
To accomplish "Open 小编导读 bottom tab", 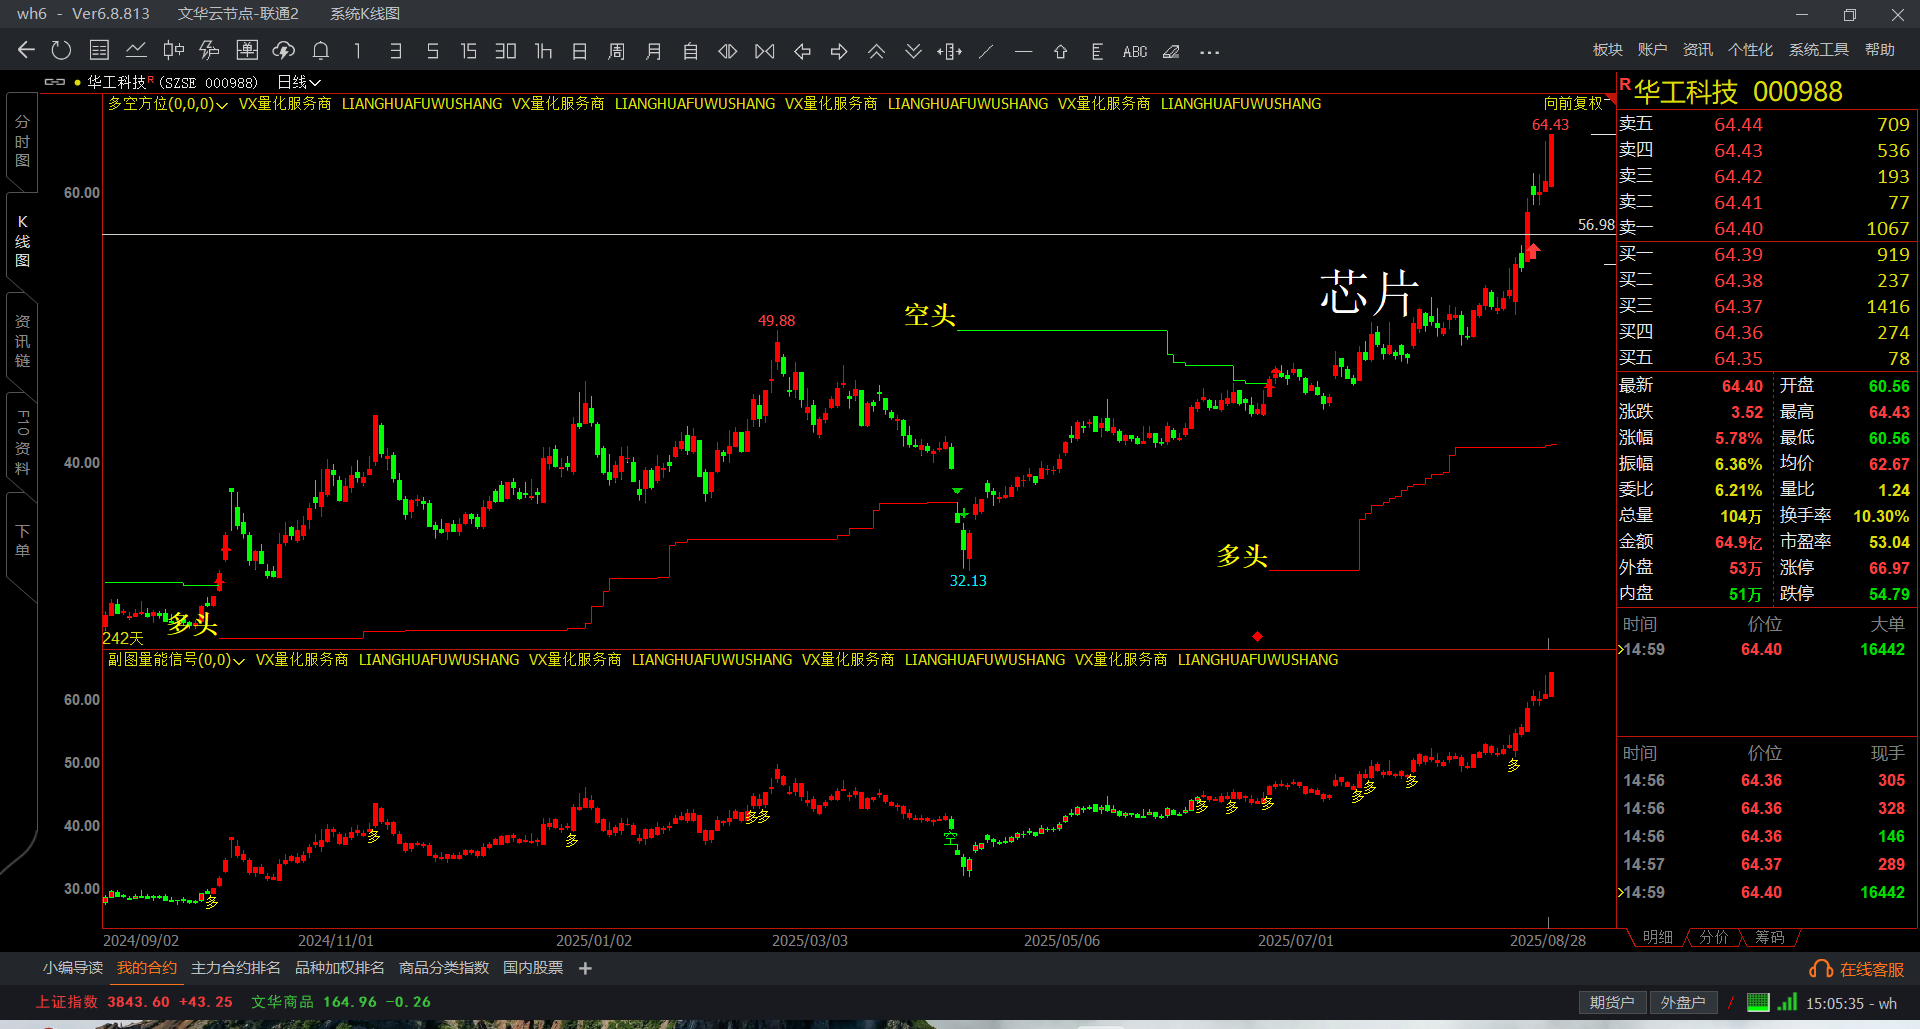I will pyautogui.click(x=73, y=968).
